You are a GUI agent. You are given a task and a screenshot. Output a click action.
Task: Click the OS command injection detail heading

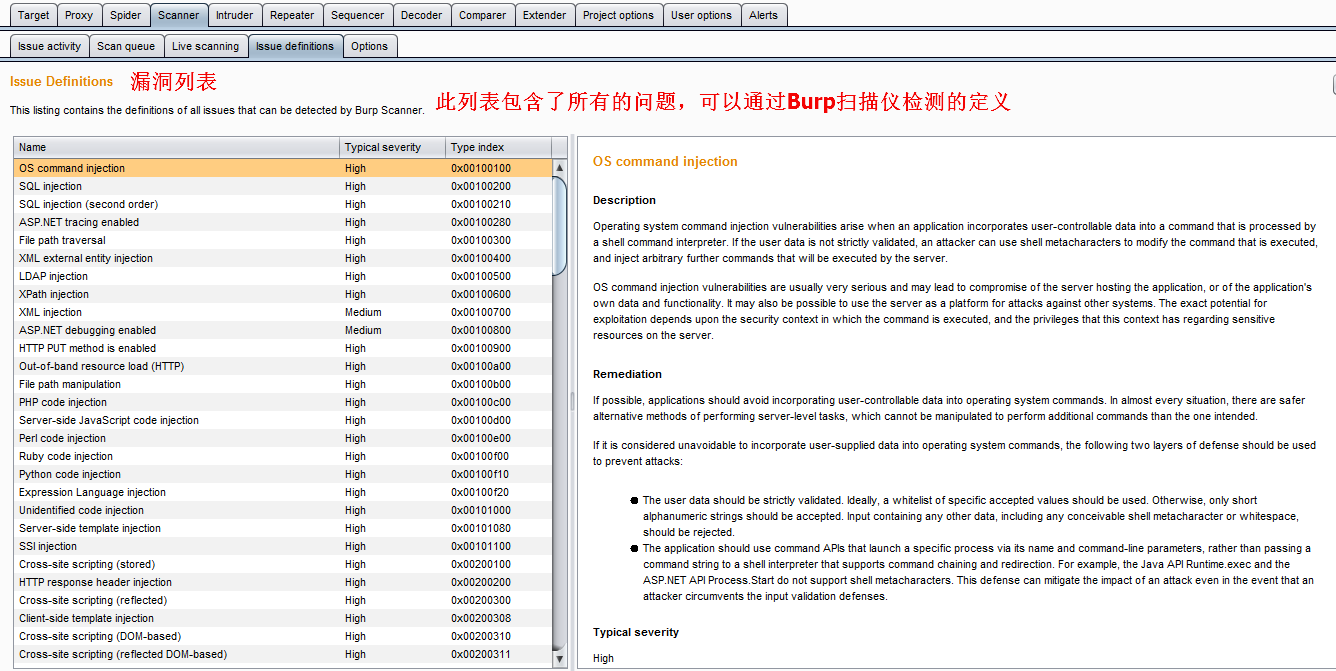tap(665, 161)
